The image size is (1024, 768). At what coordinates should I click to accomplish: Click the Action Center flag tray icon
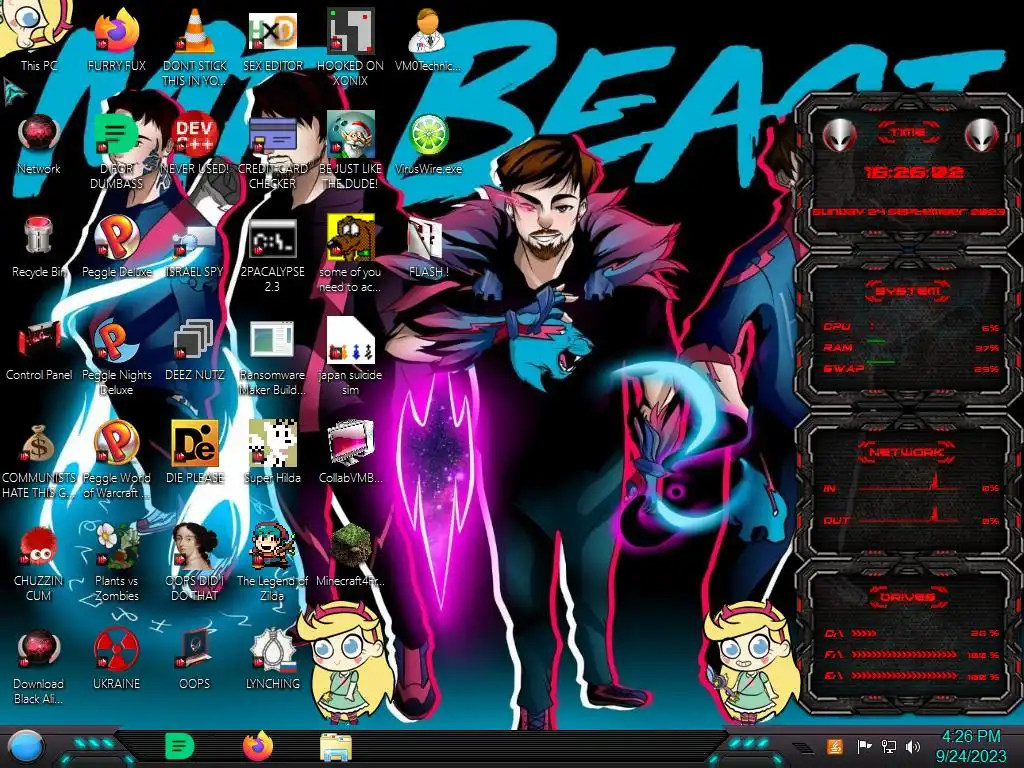[864, 746]
